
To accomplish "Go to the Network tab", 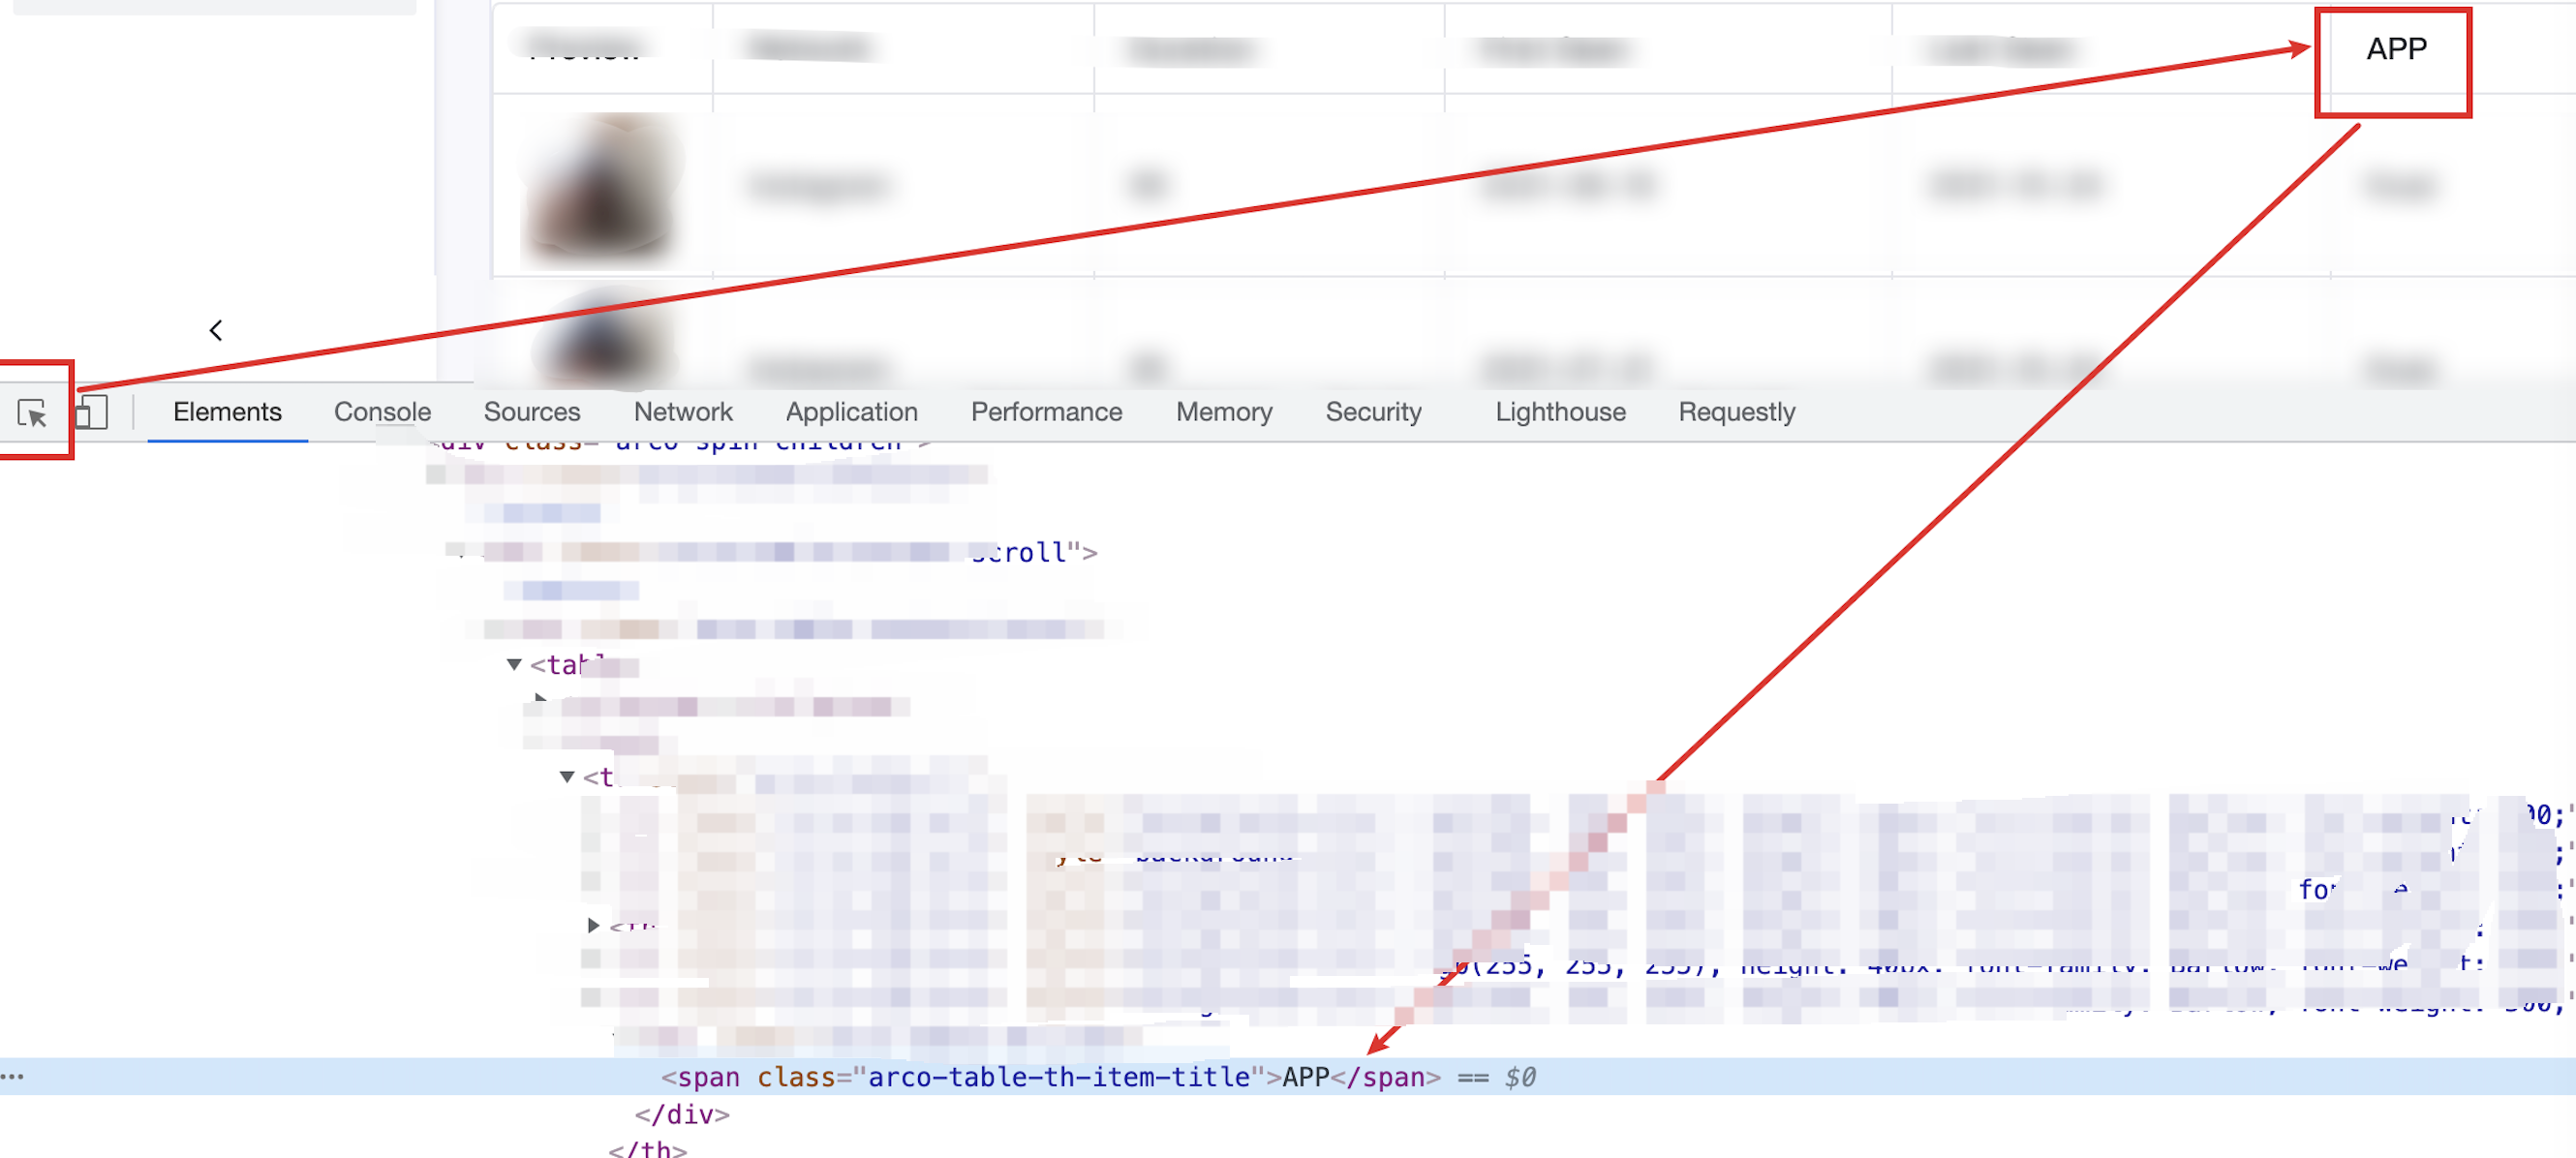I will 683,412.
